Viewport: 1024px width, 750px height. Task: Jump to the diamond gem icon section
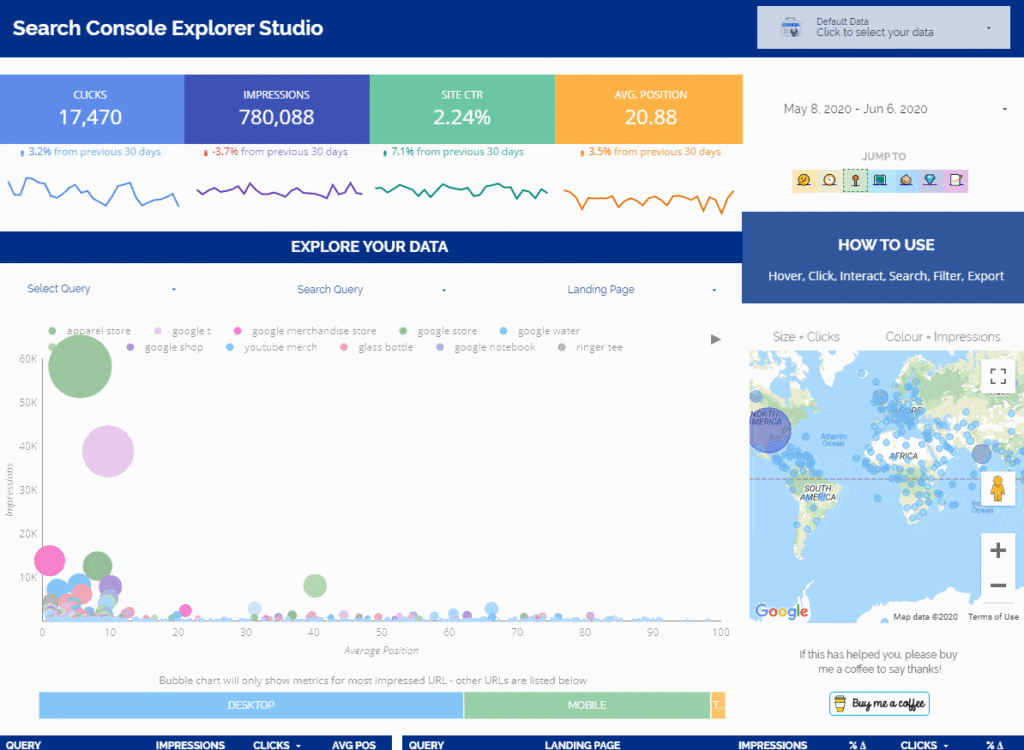coord(931,180)
